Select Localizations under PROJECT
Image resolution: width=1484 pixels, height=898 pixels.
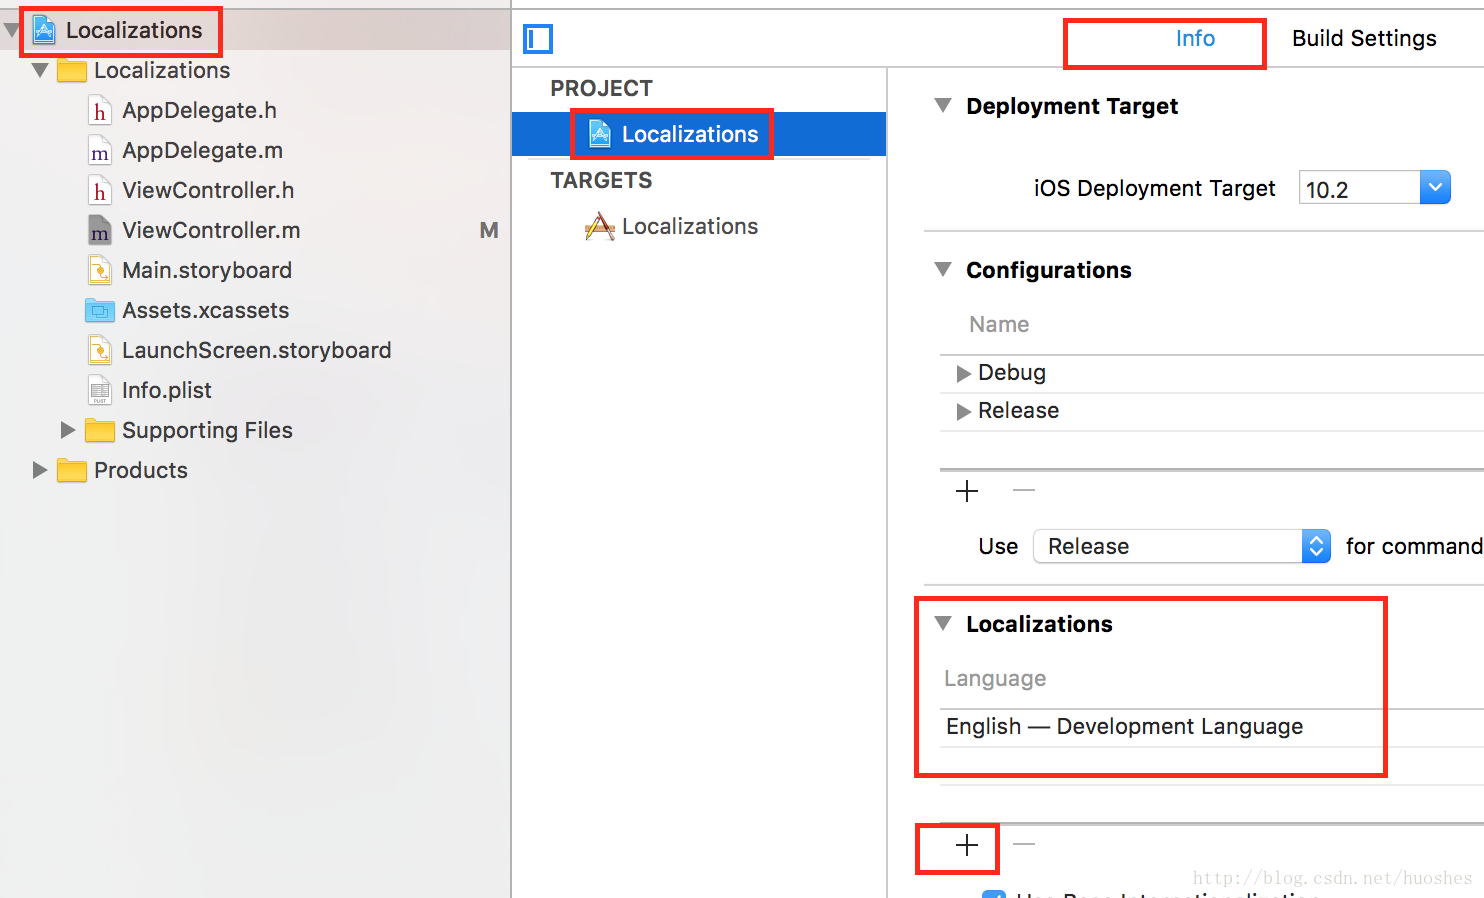coord(699,134)
